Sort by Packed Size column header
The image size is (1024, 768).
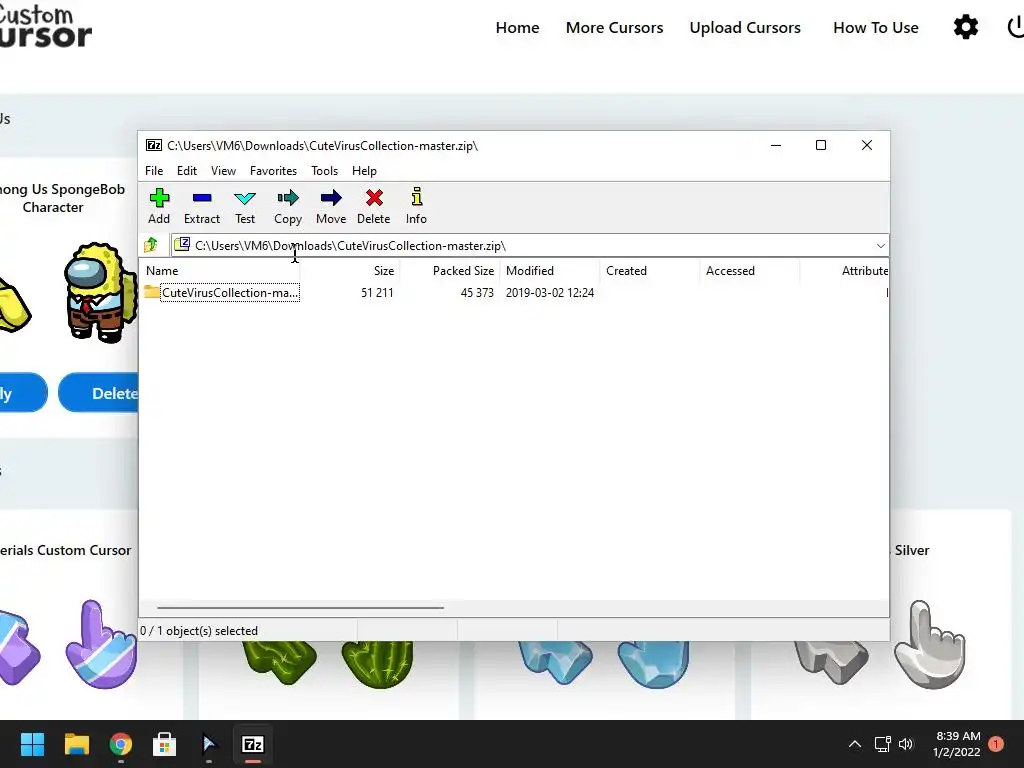click(x=450, y=270)
